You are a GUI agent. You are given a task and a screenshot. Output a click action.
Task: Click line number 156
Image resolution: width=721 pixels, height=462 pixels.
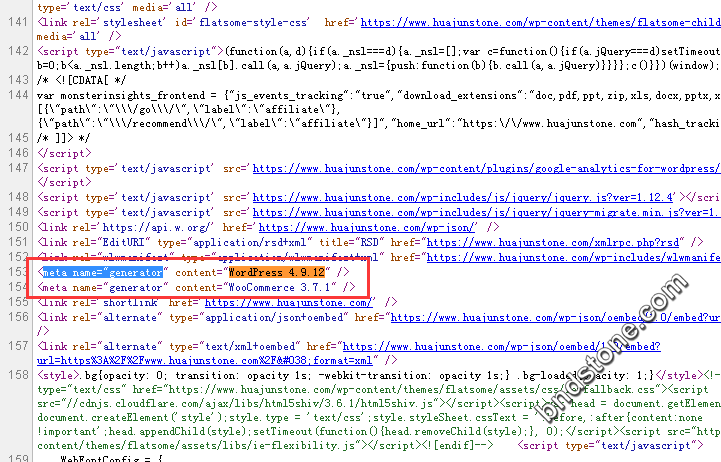(18, 317)
